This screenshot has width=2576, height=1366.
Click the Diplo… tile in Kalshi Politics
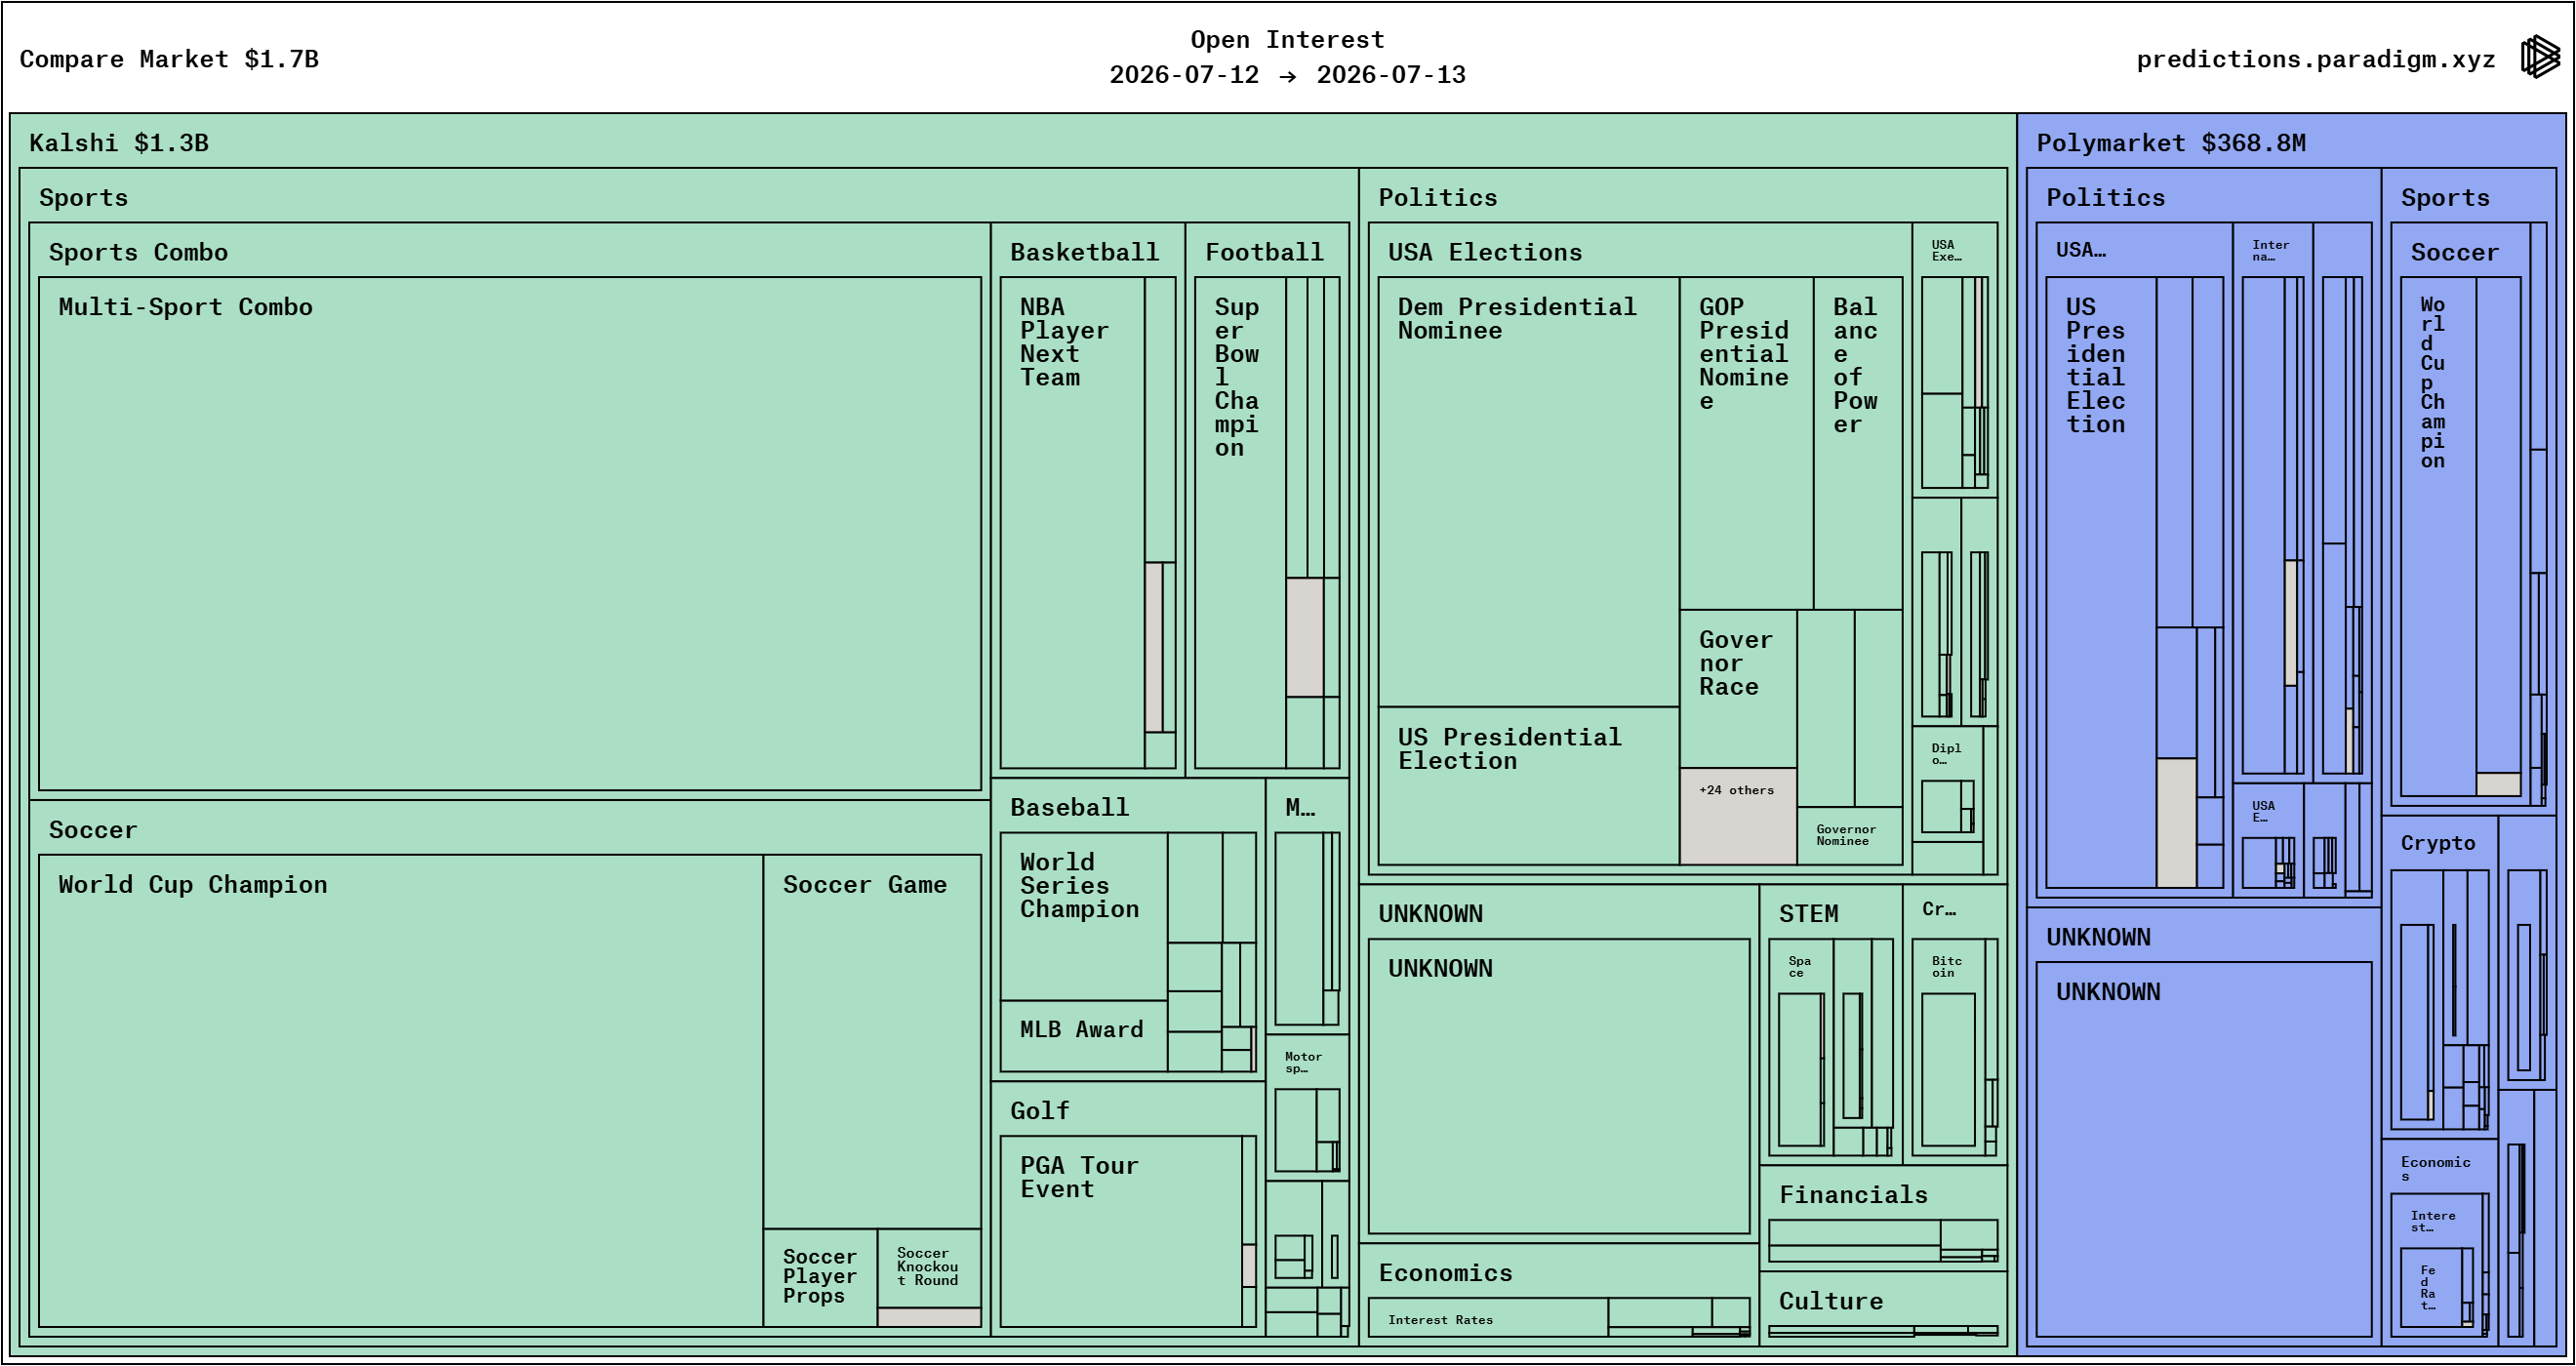1947,783
